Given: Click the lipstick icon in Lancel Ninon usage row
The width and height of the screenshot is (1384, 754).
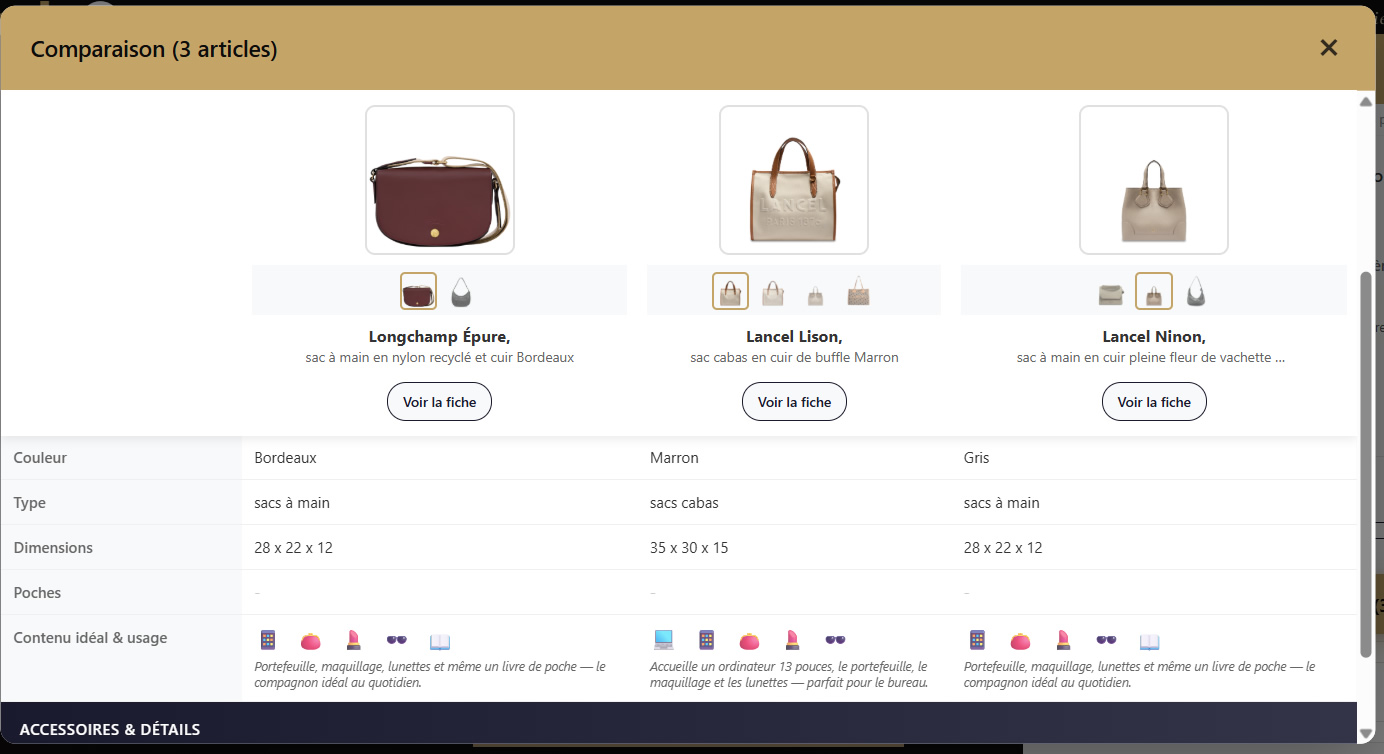Looking at the screenshot, I should [x=1063, y=640].
